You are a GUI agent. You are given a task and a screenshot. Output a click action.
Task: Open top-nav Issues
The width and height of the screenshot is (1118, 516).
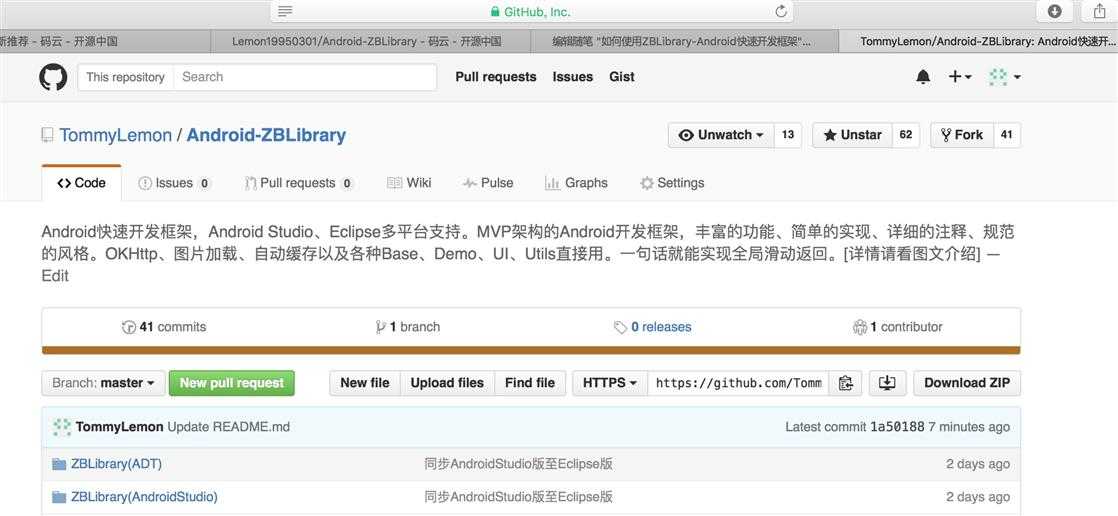573,77
